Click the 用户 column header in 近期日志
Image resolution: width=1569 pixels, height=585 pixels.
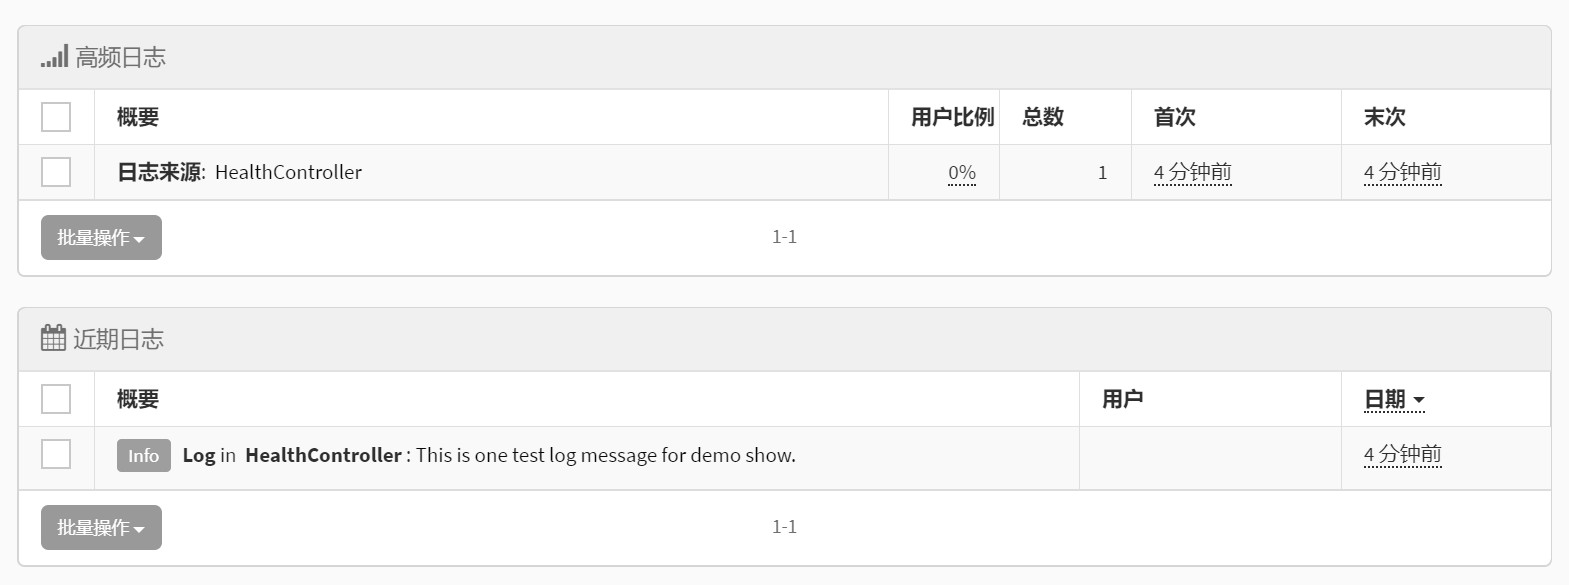[1122, 399]
